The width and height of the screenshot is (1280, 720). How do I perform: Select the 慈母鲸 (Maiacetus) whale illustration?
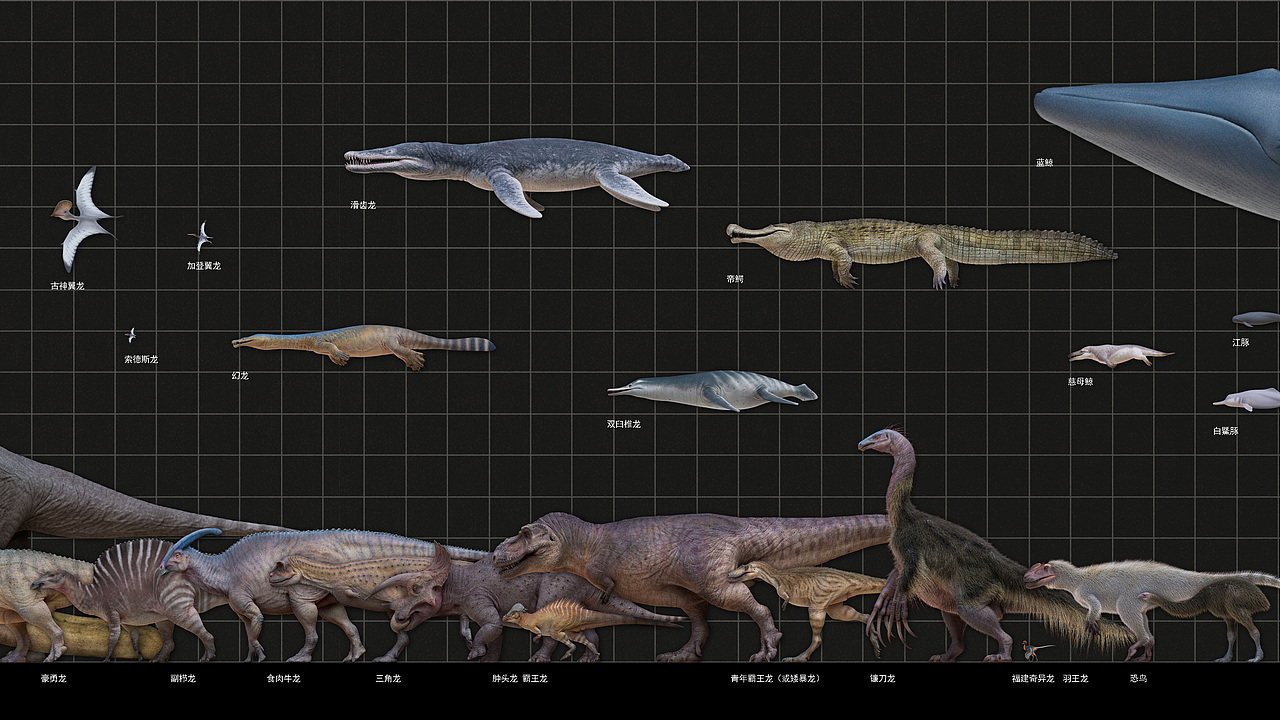click(x=1120, y=355)
